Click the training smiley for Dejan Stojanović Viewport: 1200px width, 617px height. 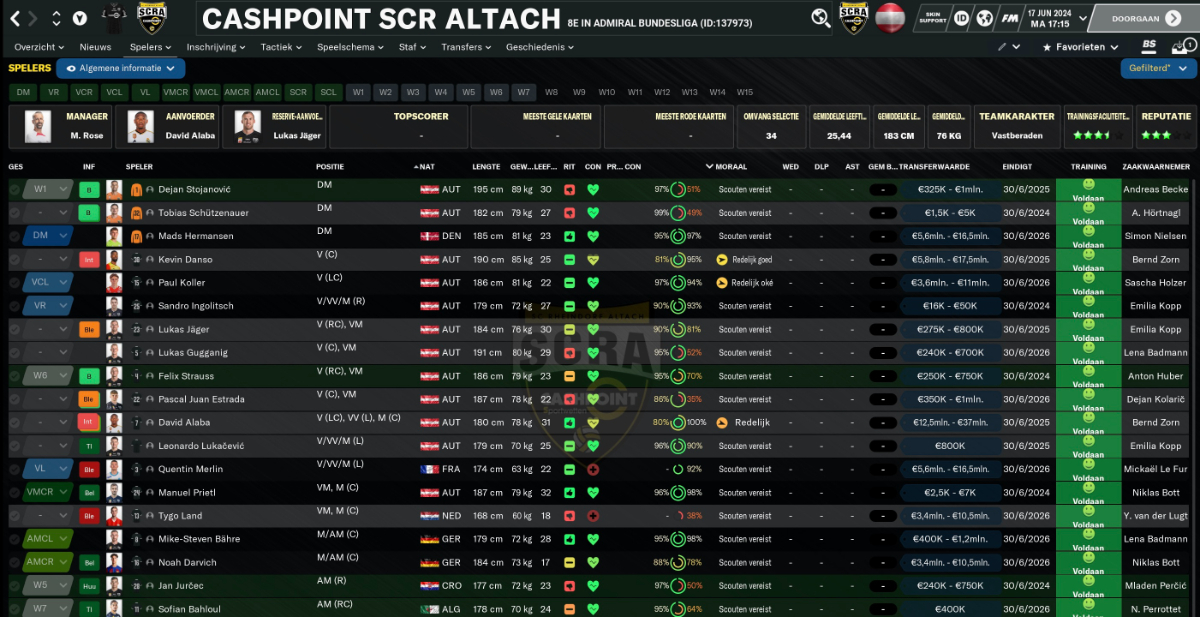pos(1088,185)
